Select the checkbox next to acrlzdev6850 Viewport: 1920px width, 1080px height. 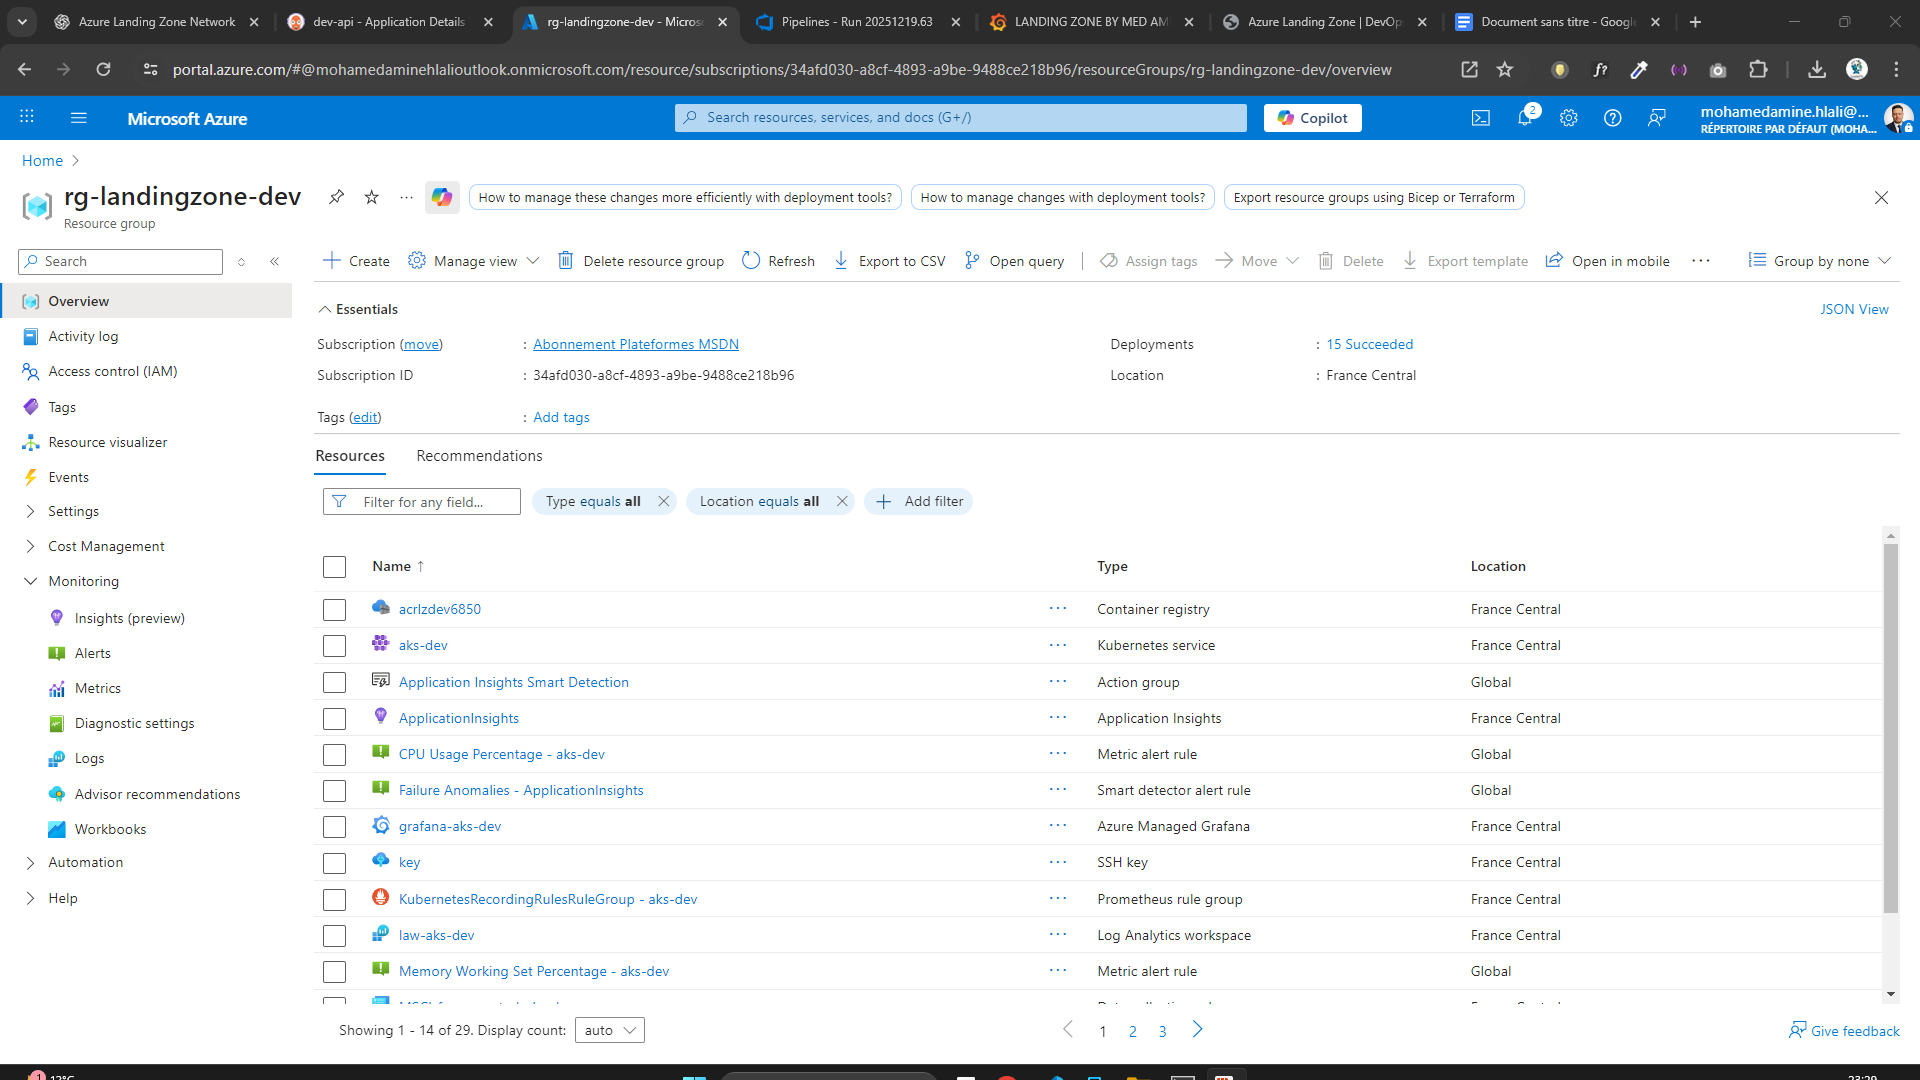[x=334, y=609]
